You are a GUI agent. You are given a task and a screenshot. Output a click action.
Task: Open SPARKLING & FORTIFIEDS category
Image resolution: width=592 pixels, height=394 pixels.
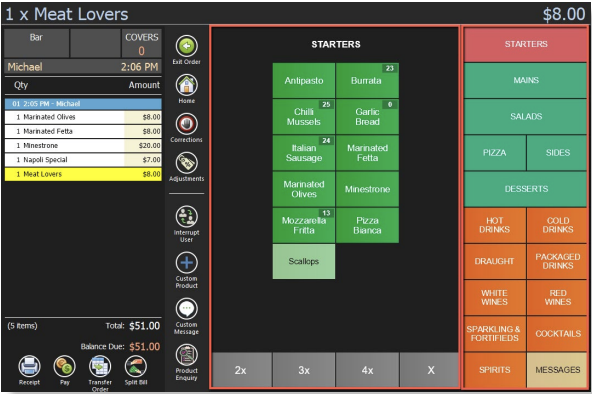[495, 334]
